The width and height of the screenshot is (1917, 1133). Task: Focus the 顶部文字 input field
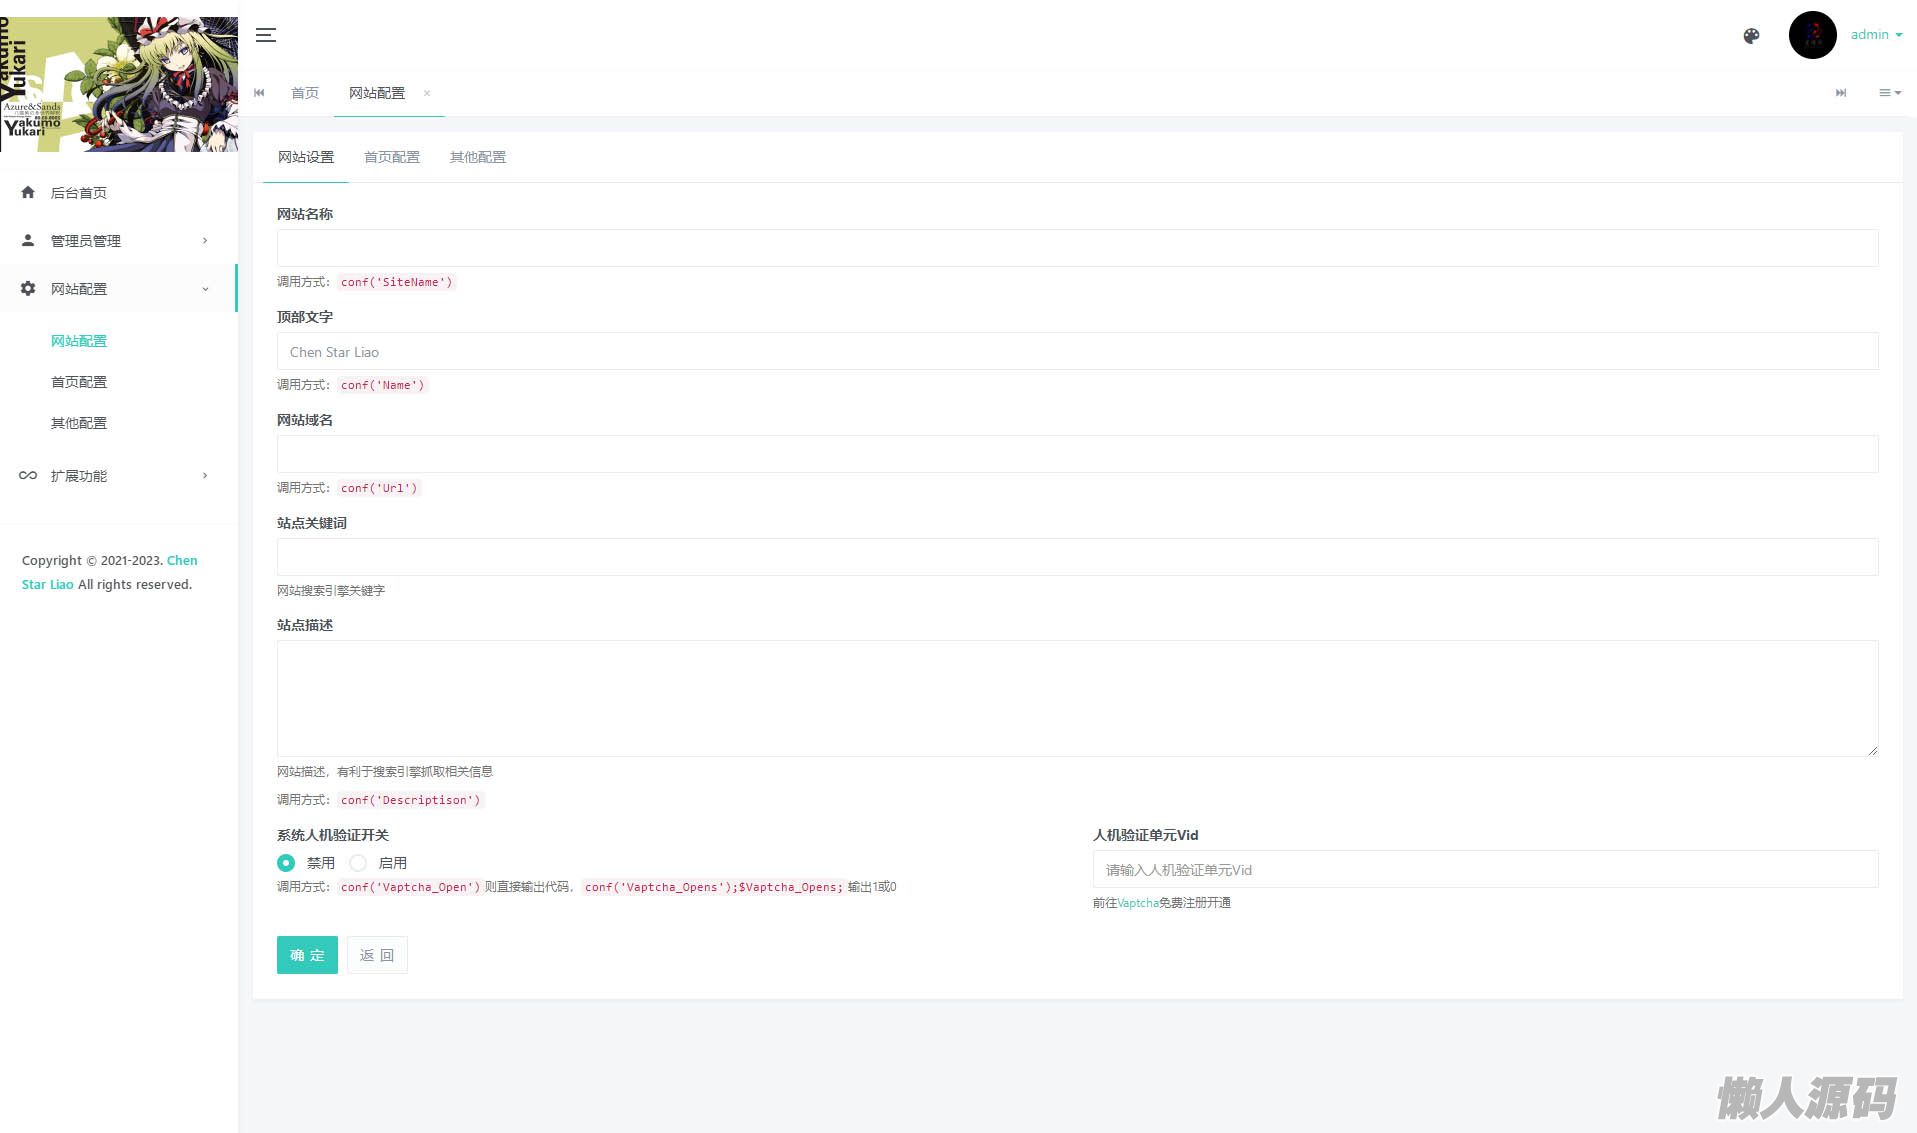click(x=1077, y=351)
